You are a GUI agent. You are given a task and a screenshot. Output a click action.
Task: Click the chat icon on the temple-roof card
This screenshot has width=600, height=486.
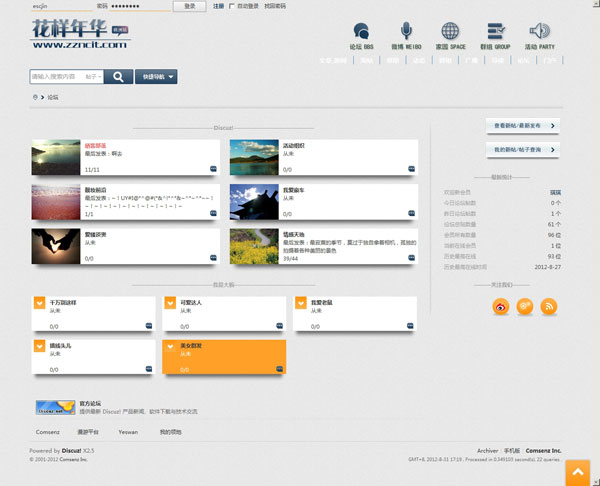coord(411,213)
